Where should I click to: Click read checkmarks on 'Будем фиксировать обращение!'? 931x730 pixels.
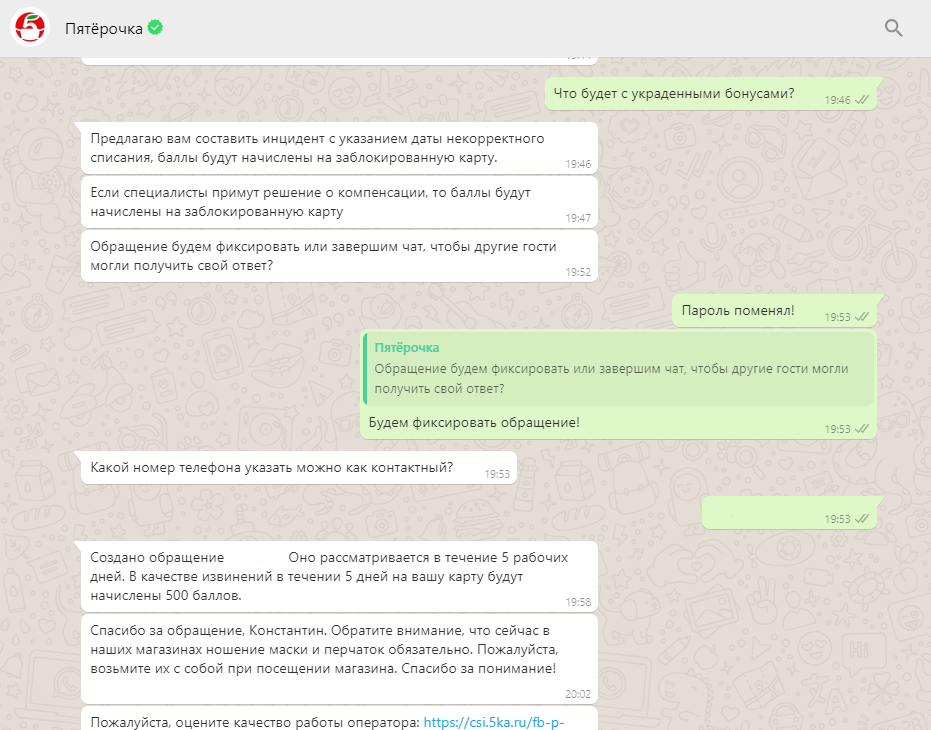(x=861, y=429)
